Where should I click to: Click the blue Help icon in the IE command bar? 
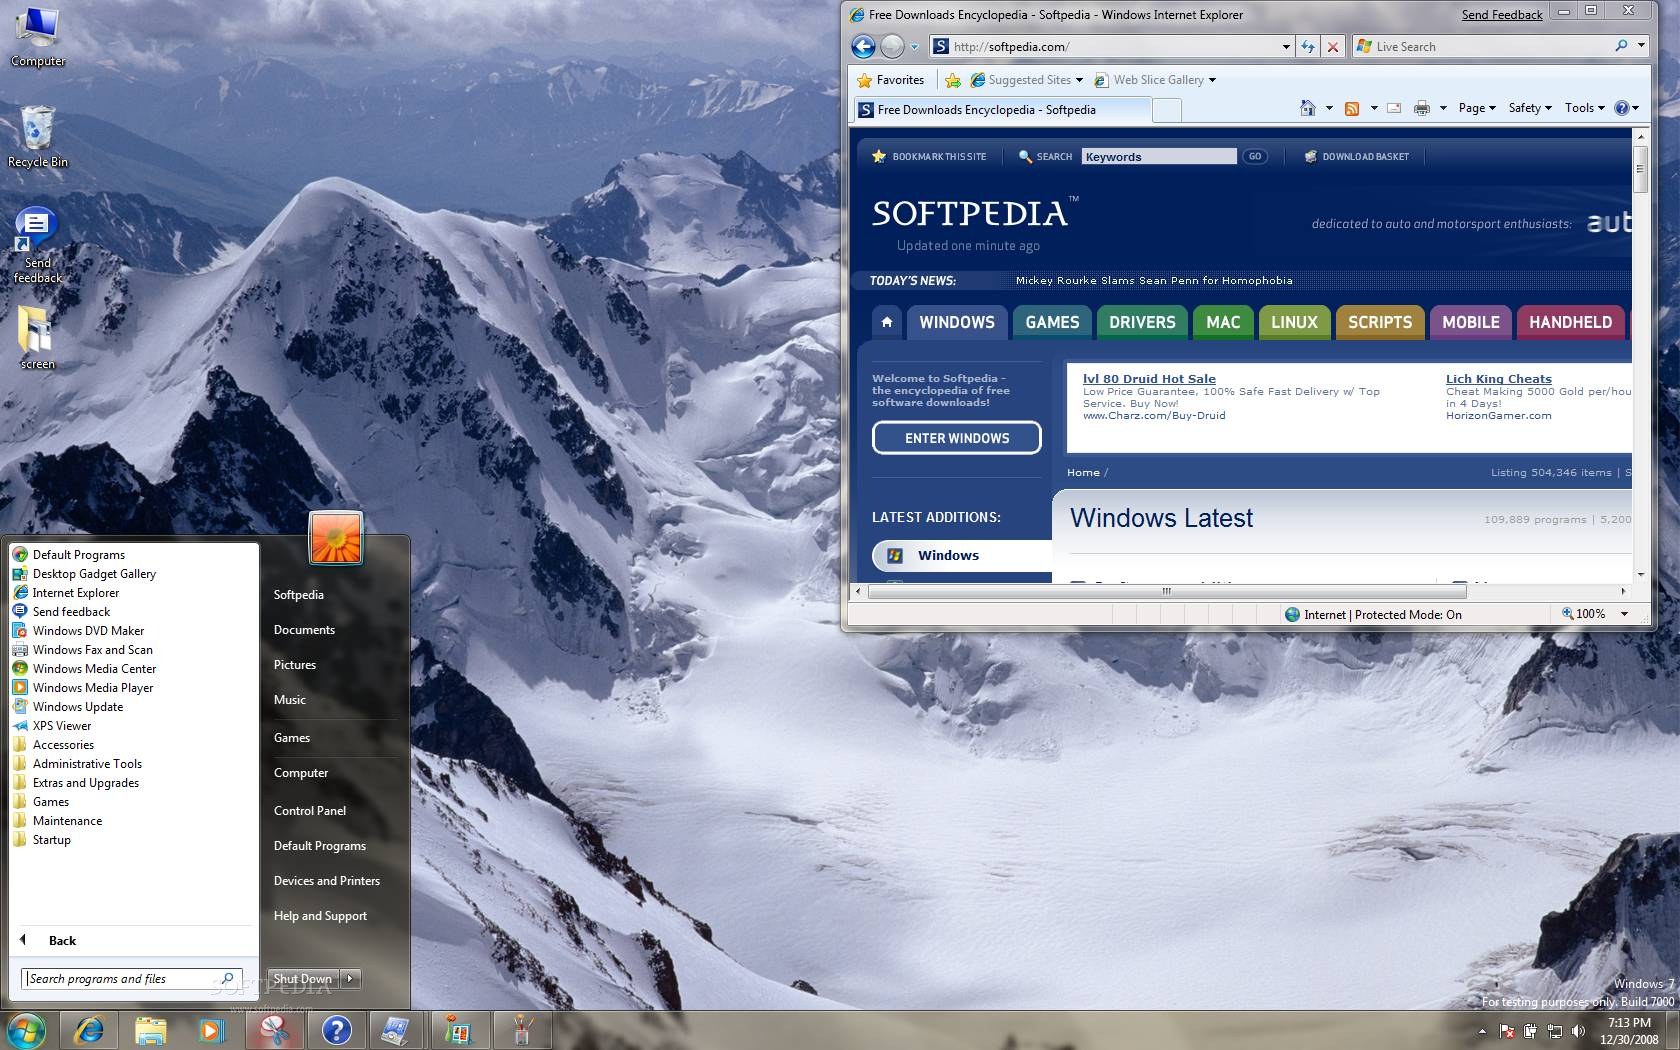click(1622, 108)
